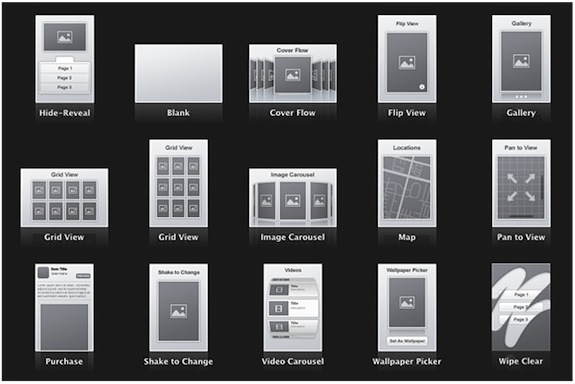The width and height of the screenshot is (575, 384).
Task: Select the Hide-Reveal template thumbnail
Action: [65, 59]
